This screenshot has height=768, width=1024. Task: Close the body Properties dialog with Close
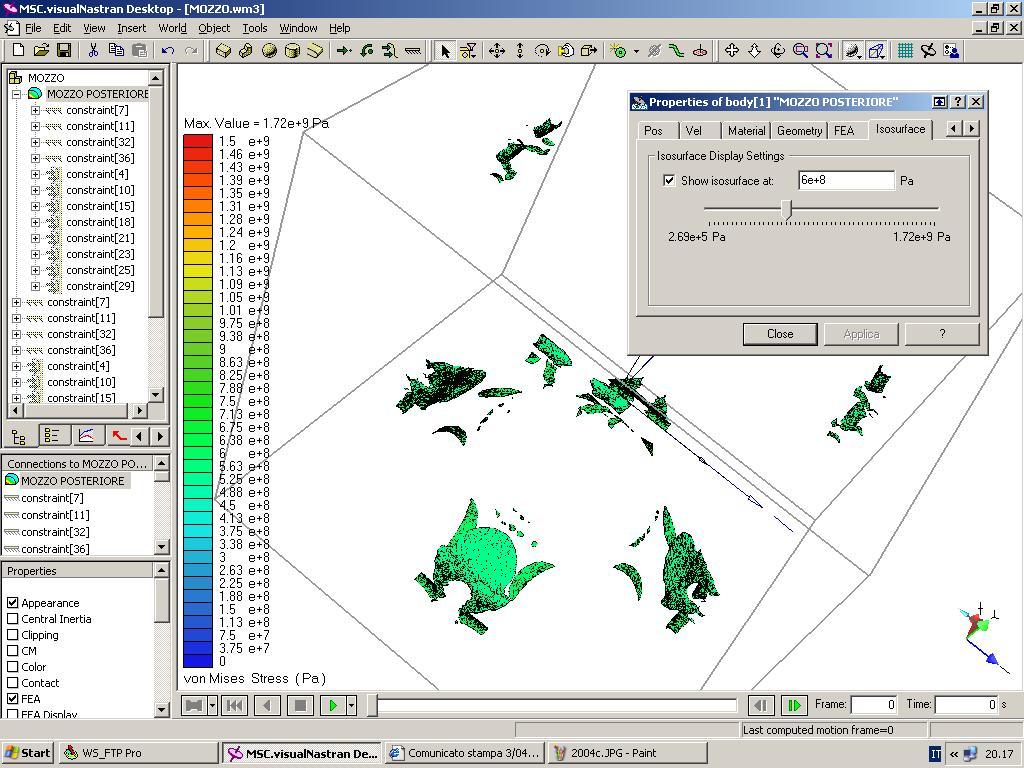780,334
